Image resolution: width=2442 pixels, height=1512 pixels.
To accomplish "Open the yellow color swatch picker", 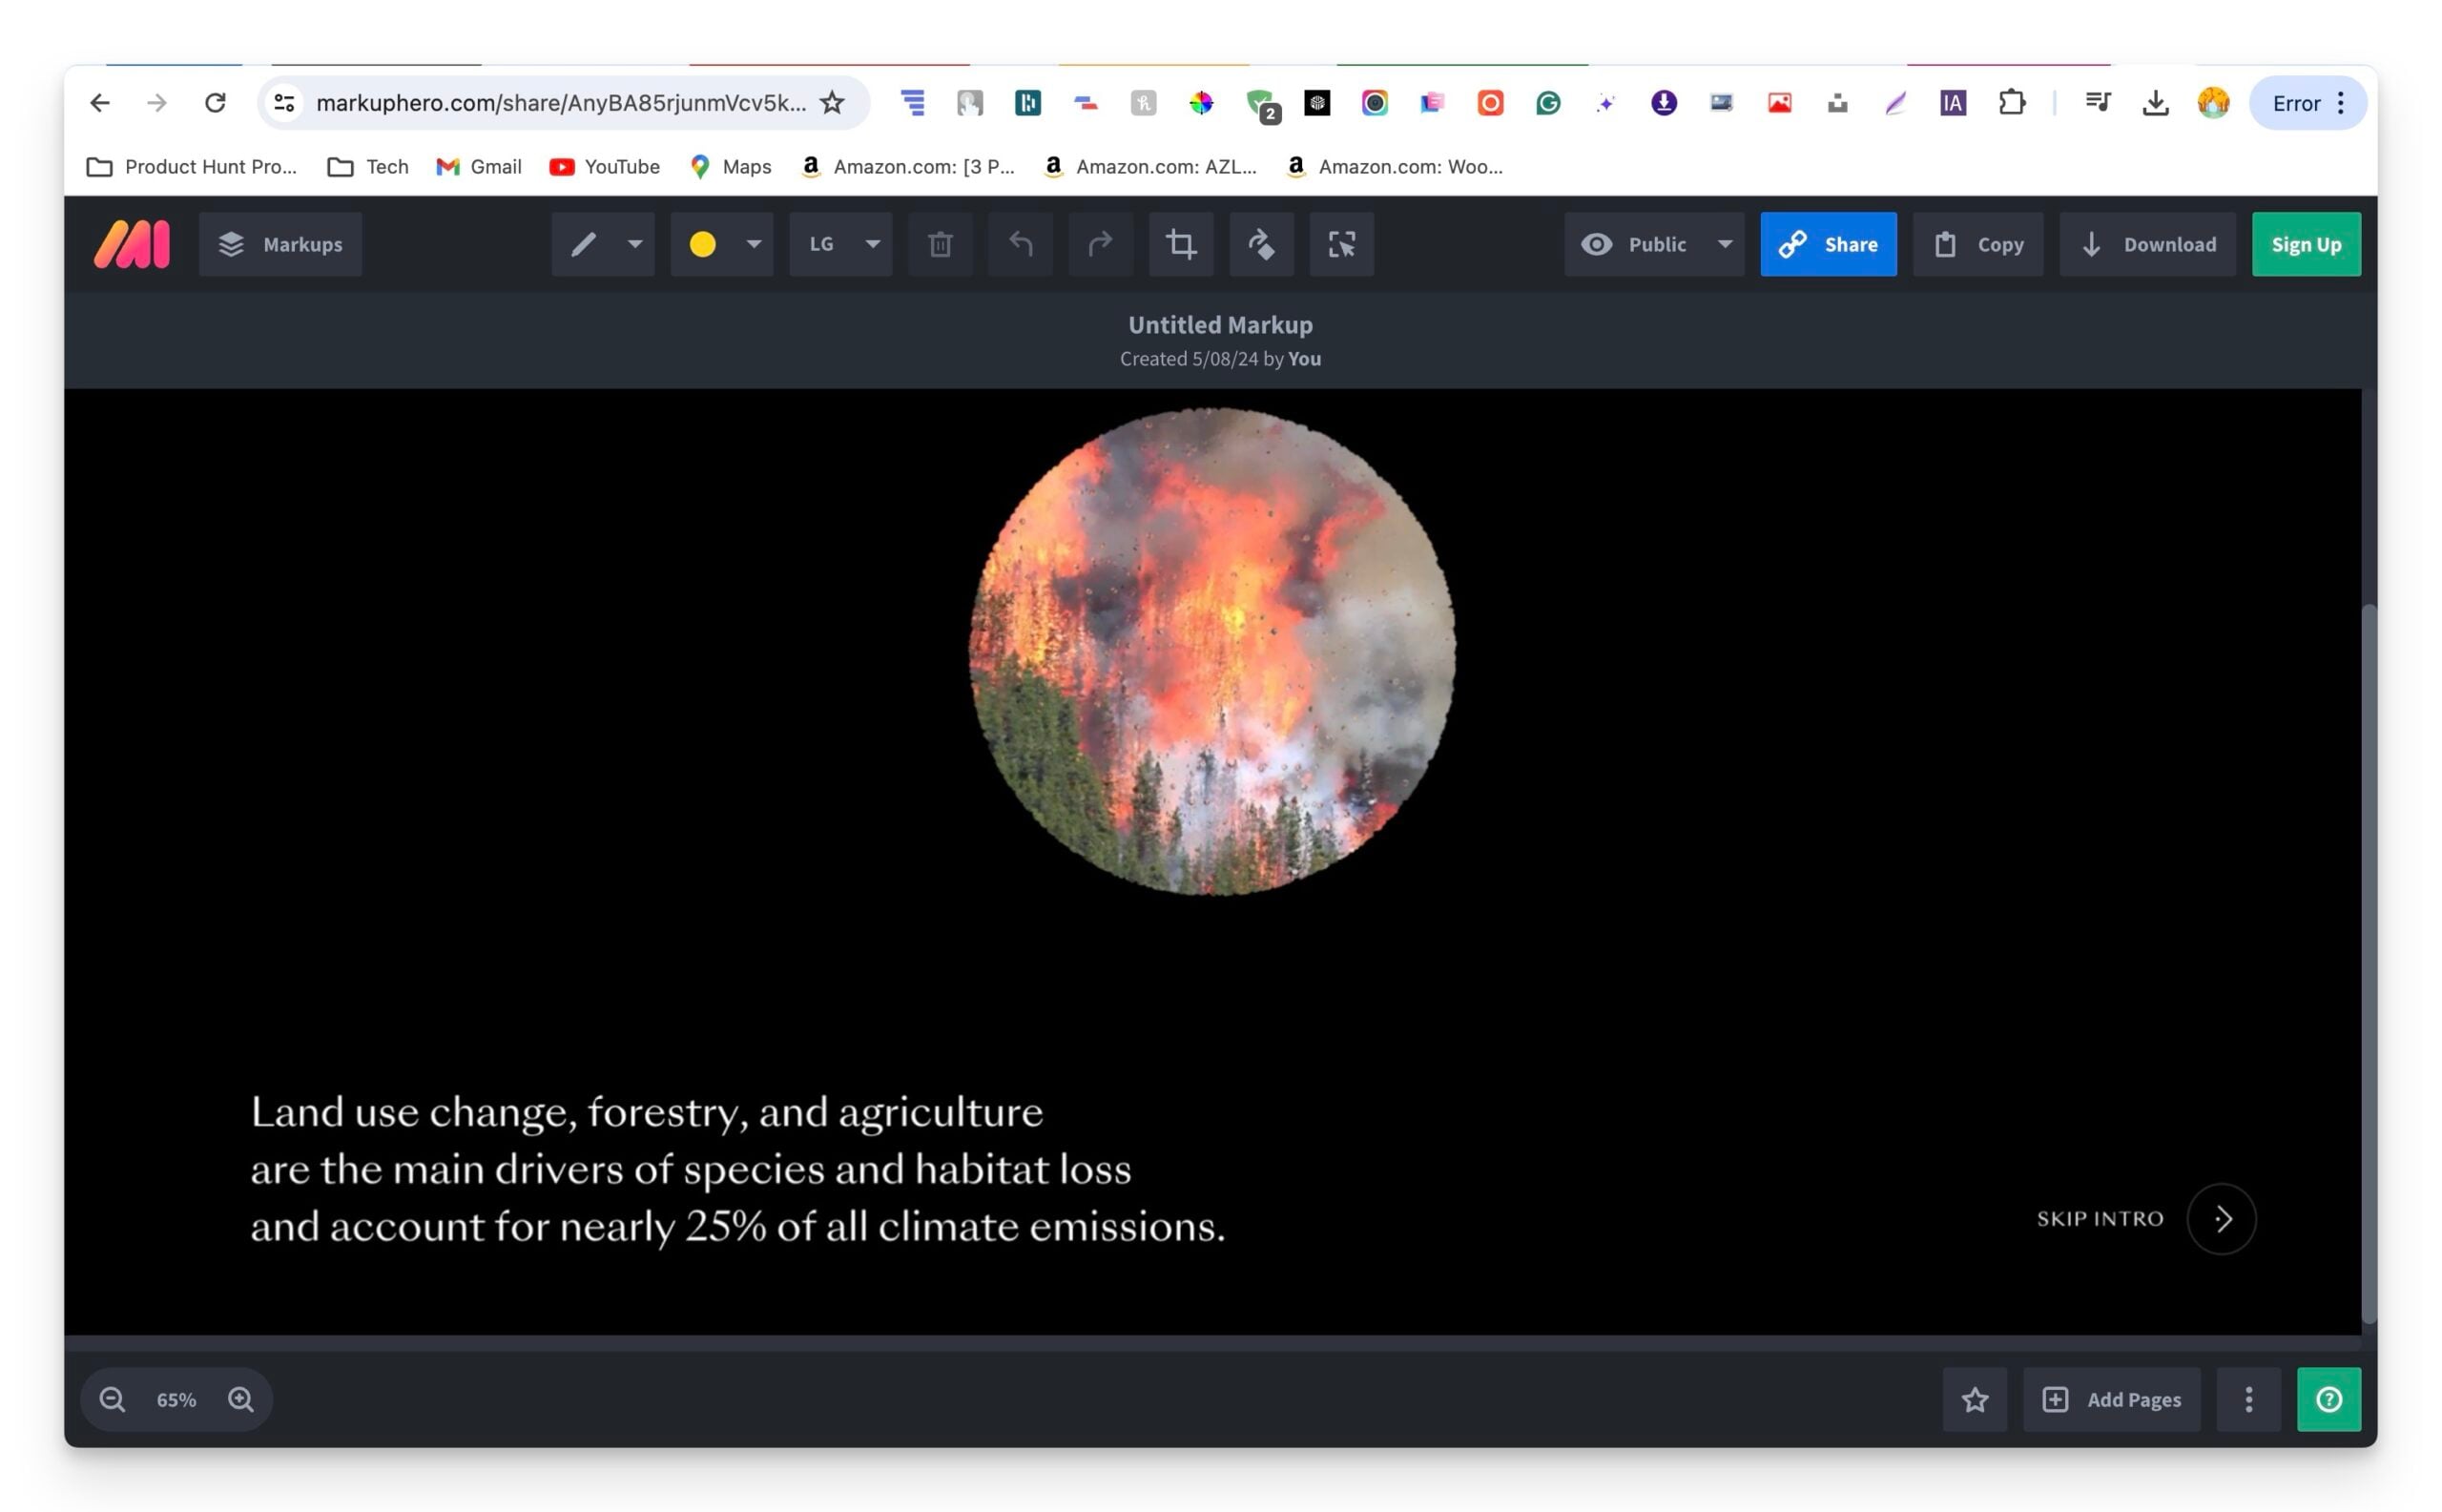I will pos(705,244).
